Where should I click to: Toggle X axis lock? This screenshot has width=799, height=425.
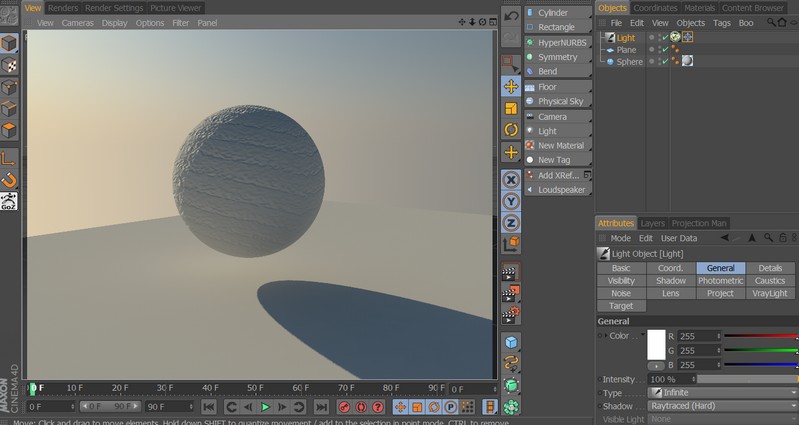(511, 180)
